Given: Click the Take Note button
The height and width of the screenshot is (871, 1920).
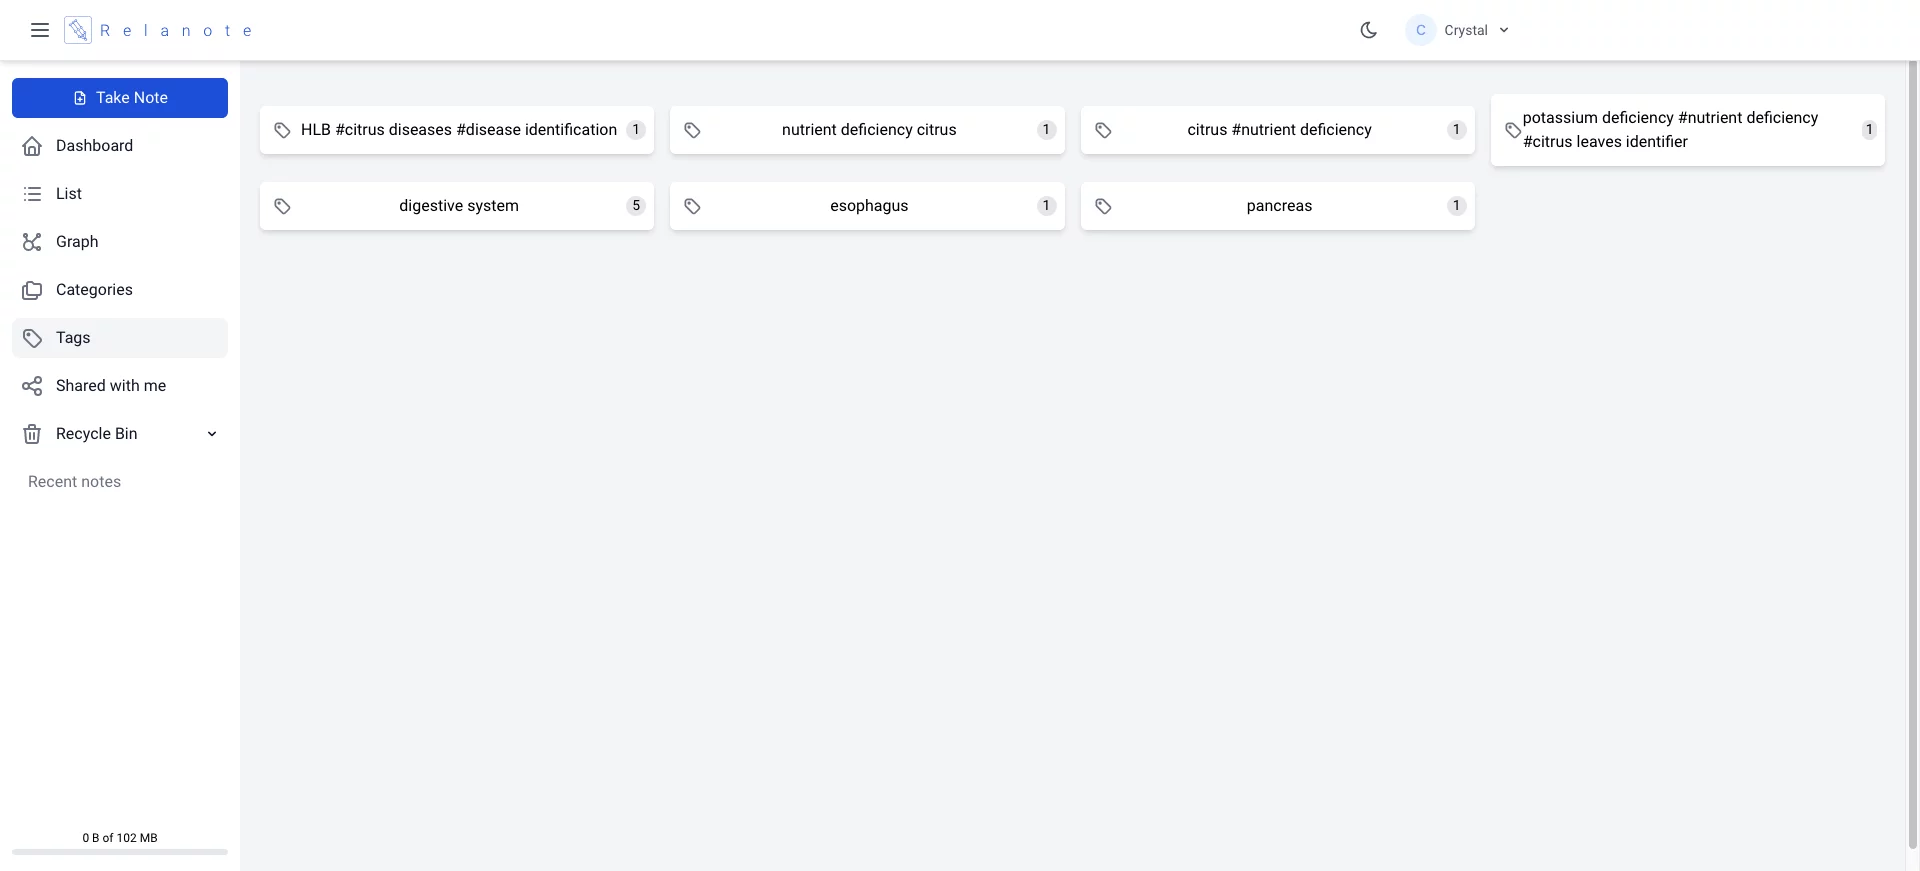Looking at the screenshot, I should 120,98.
